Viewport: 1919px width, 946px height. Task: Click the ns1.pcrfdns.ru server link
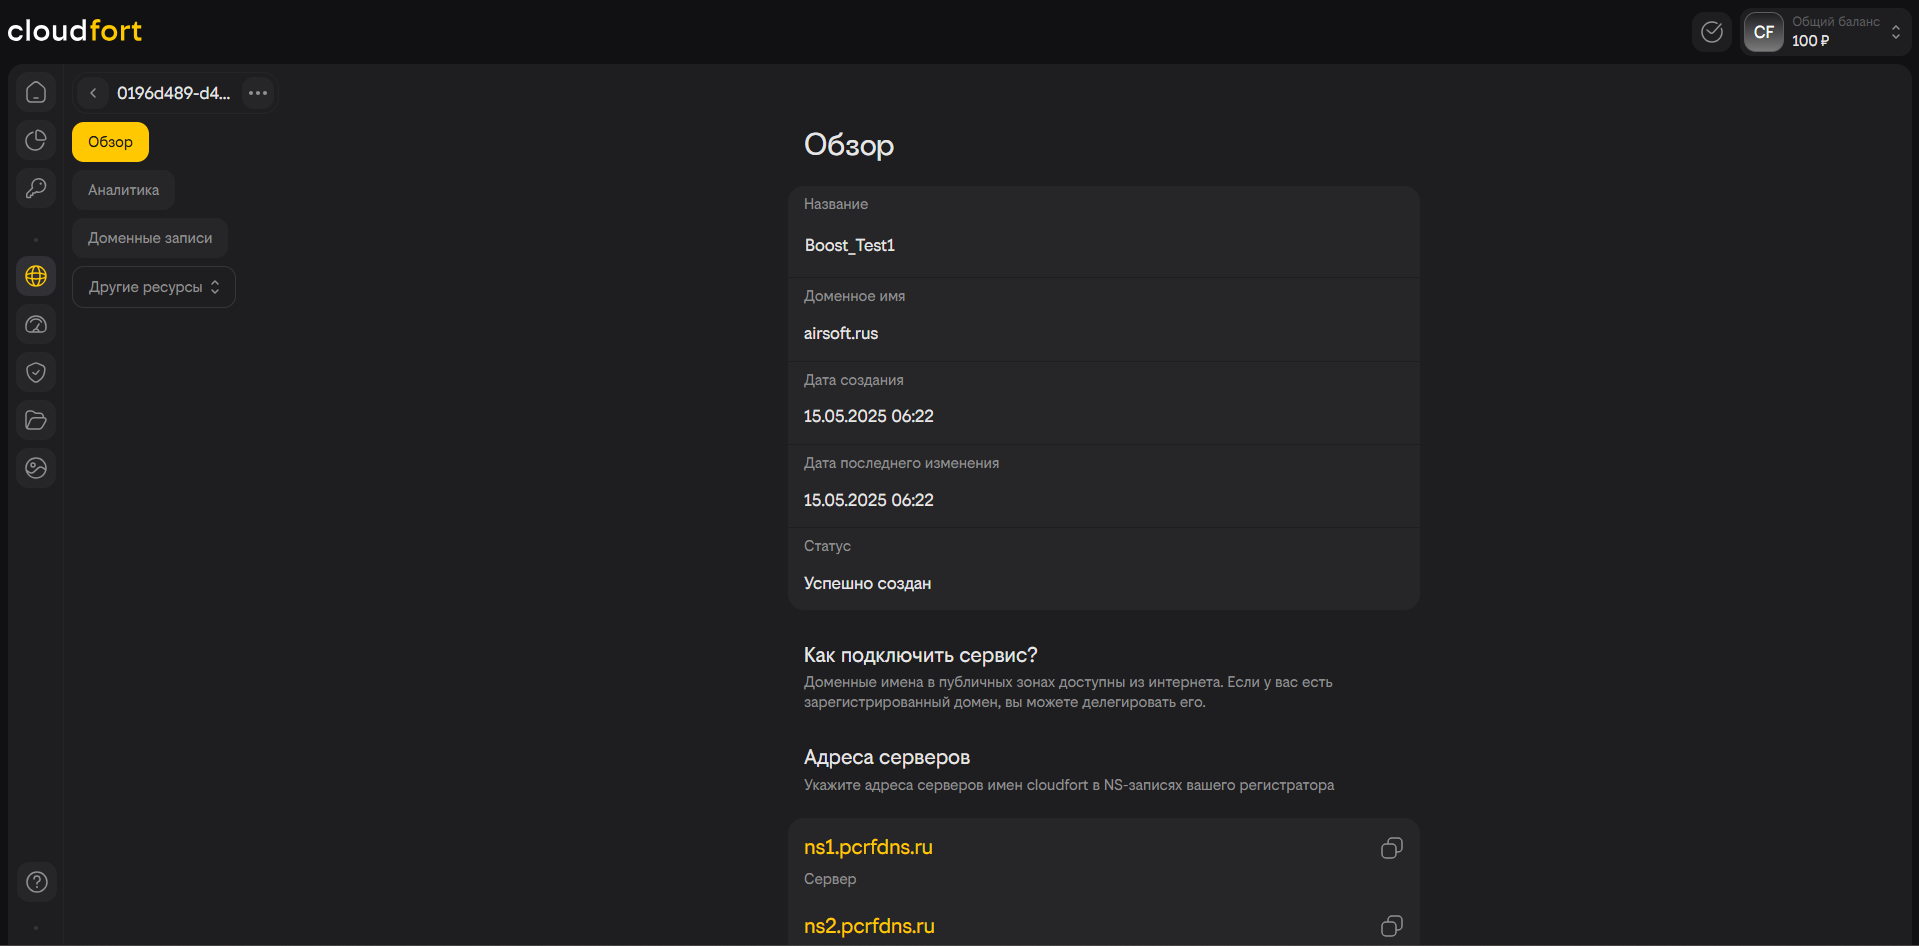point(868,847)
